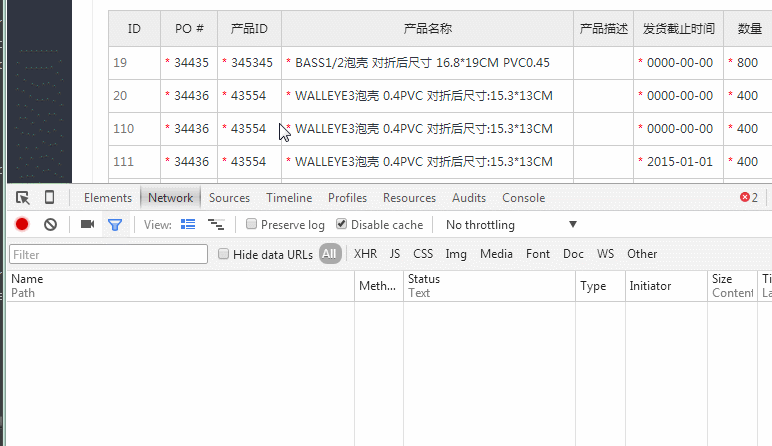Toggle the blue filter funnel icon
Viewport: 772px width, 446px height.
click(x=115, y=225)
